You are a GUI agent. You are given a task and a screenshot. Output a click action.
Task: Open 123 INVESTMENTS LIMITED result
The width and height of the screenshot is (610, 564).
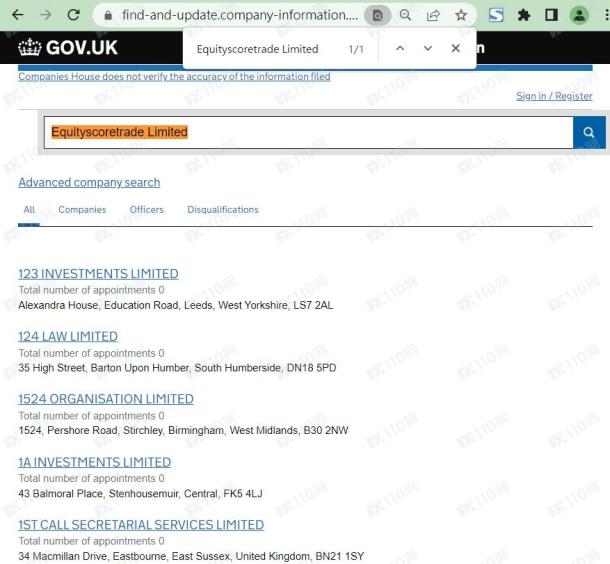(98, 274)
